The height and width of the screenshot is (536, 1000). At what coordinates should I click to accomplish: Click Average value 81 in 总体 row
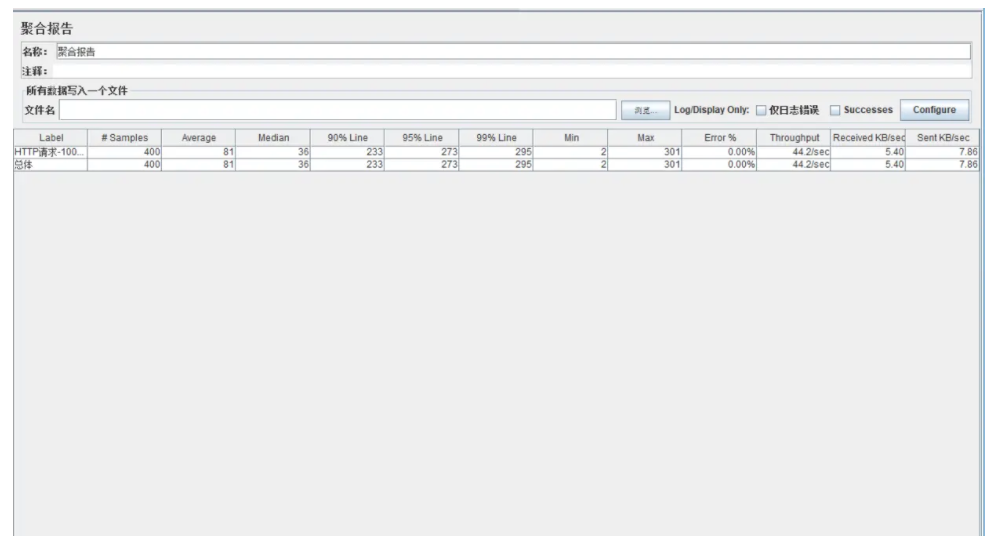coord(198,165)
